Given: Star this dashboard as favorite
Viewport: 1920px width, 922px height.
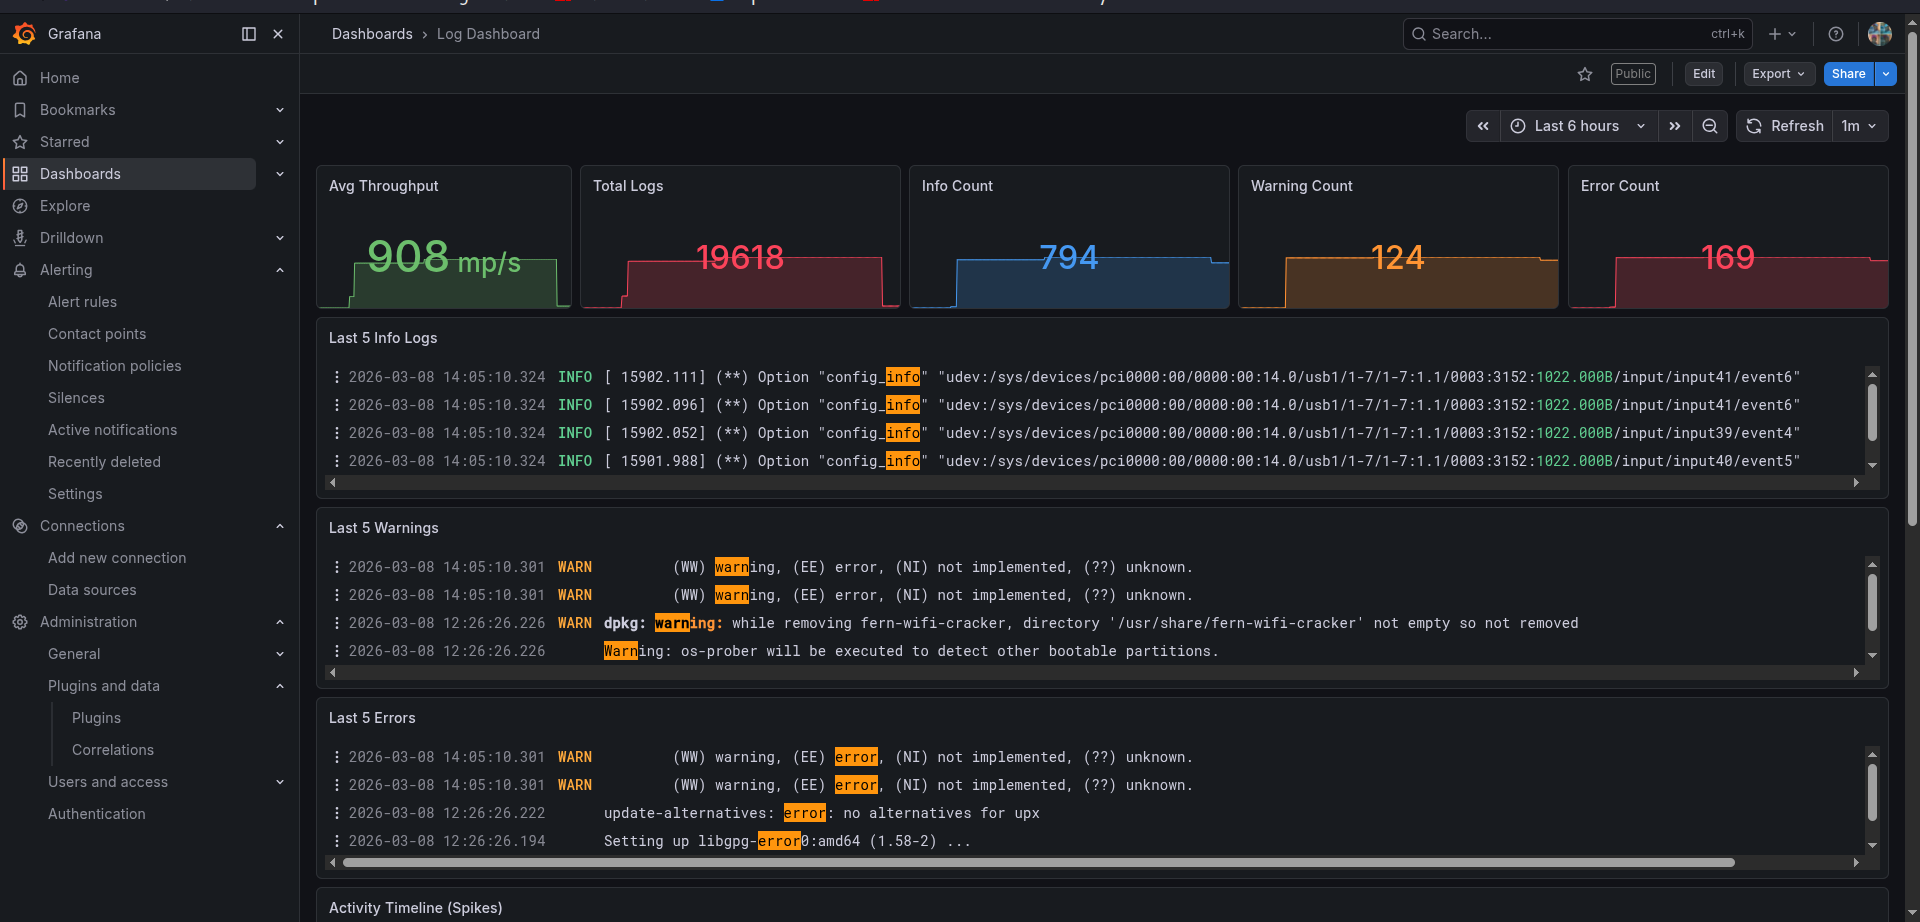Looking at the screenshot, I should (1585, 74).
